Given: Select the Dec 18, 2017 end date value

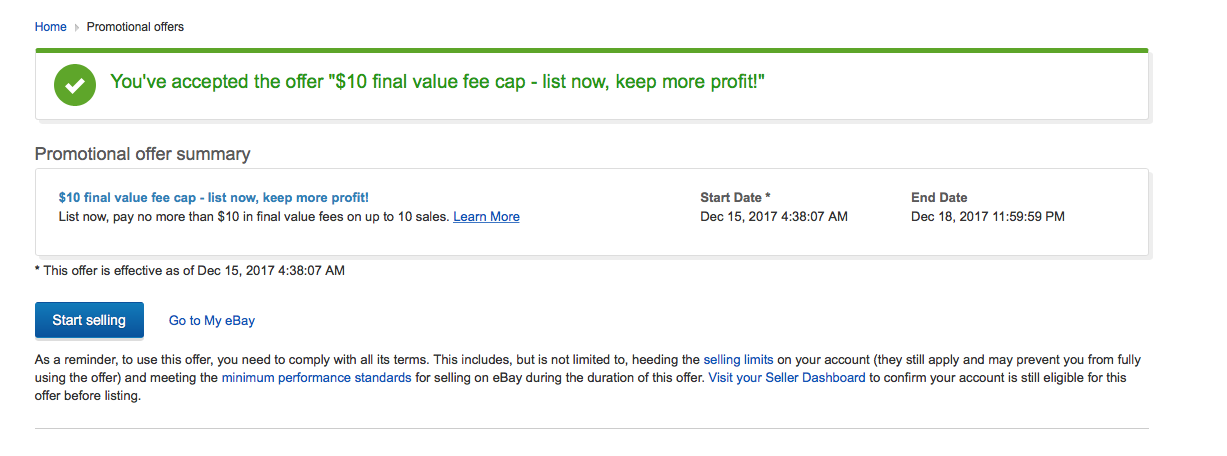Looking at the screenshot, I should (988, 217).
